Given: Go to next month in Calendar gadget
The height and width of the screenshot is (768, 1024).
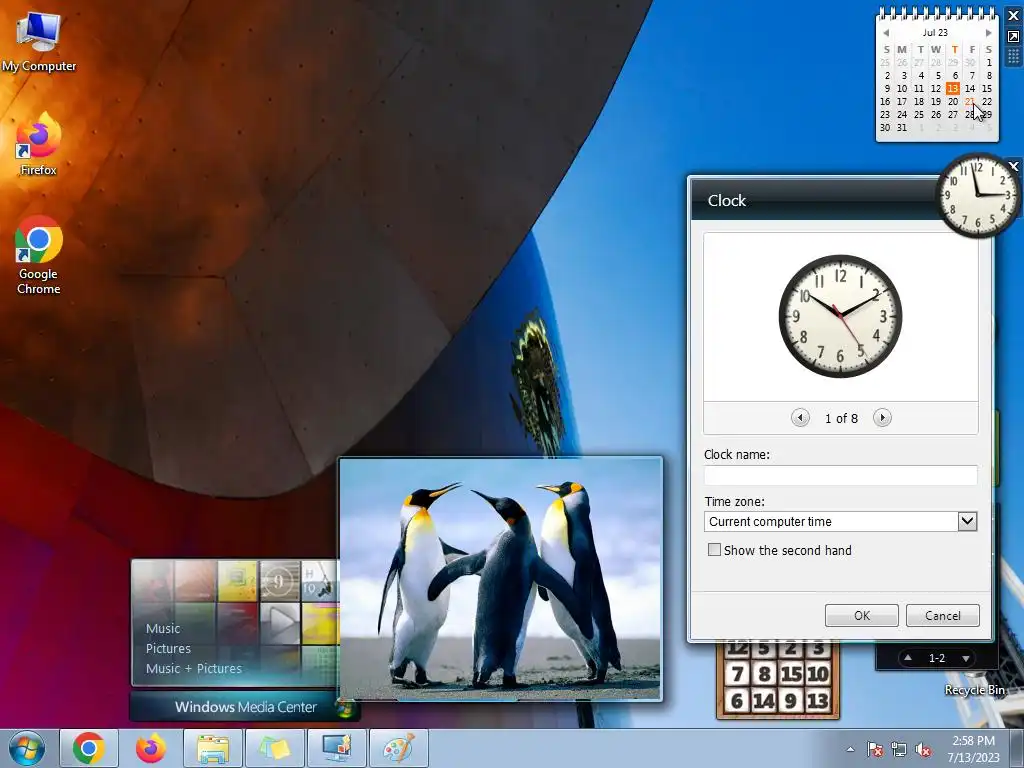Looking at the screenshot, I should [989, 33].
